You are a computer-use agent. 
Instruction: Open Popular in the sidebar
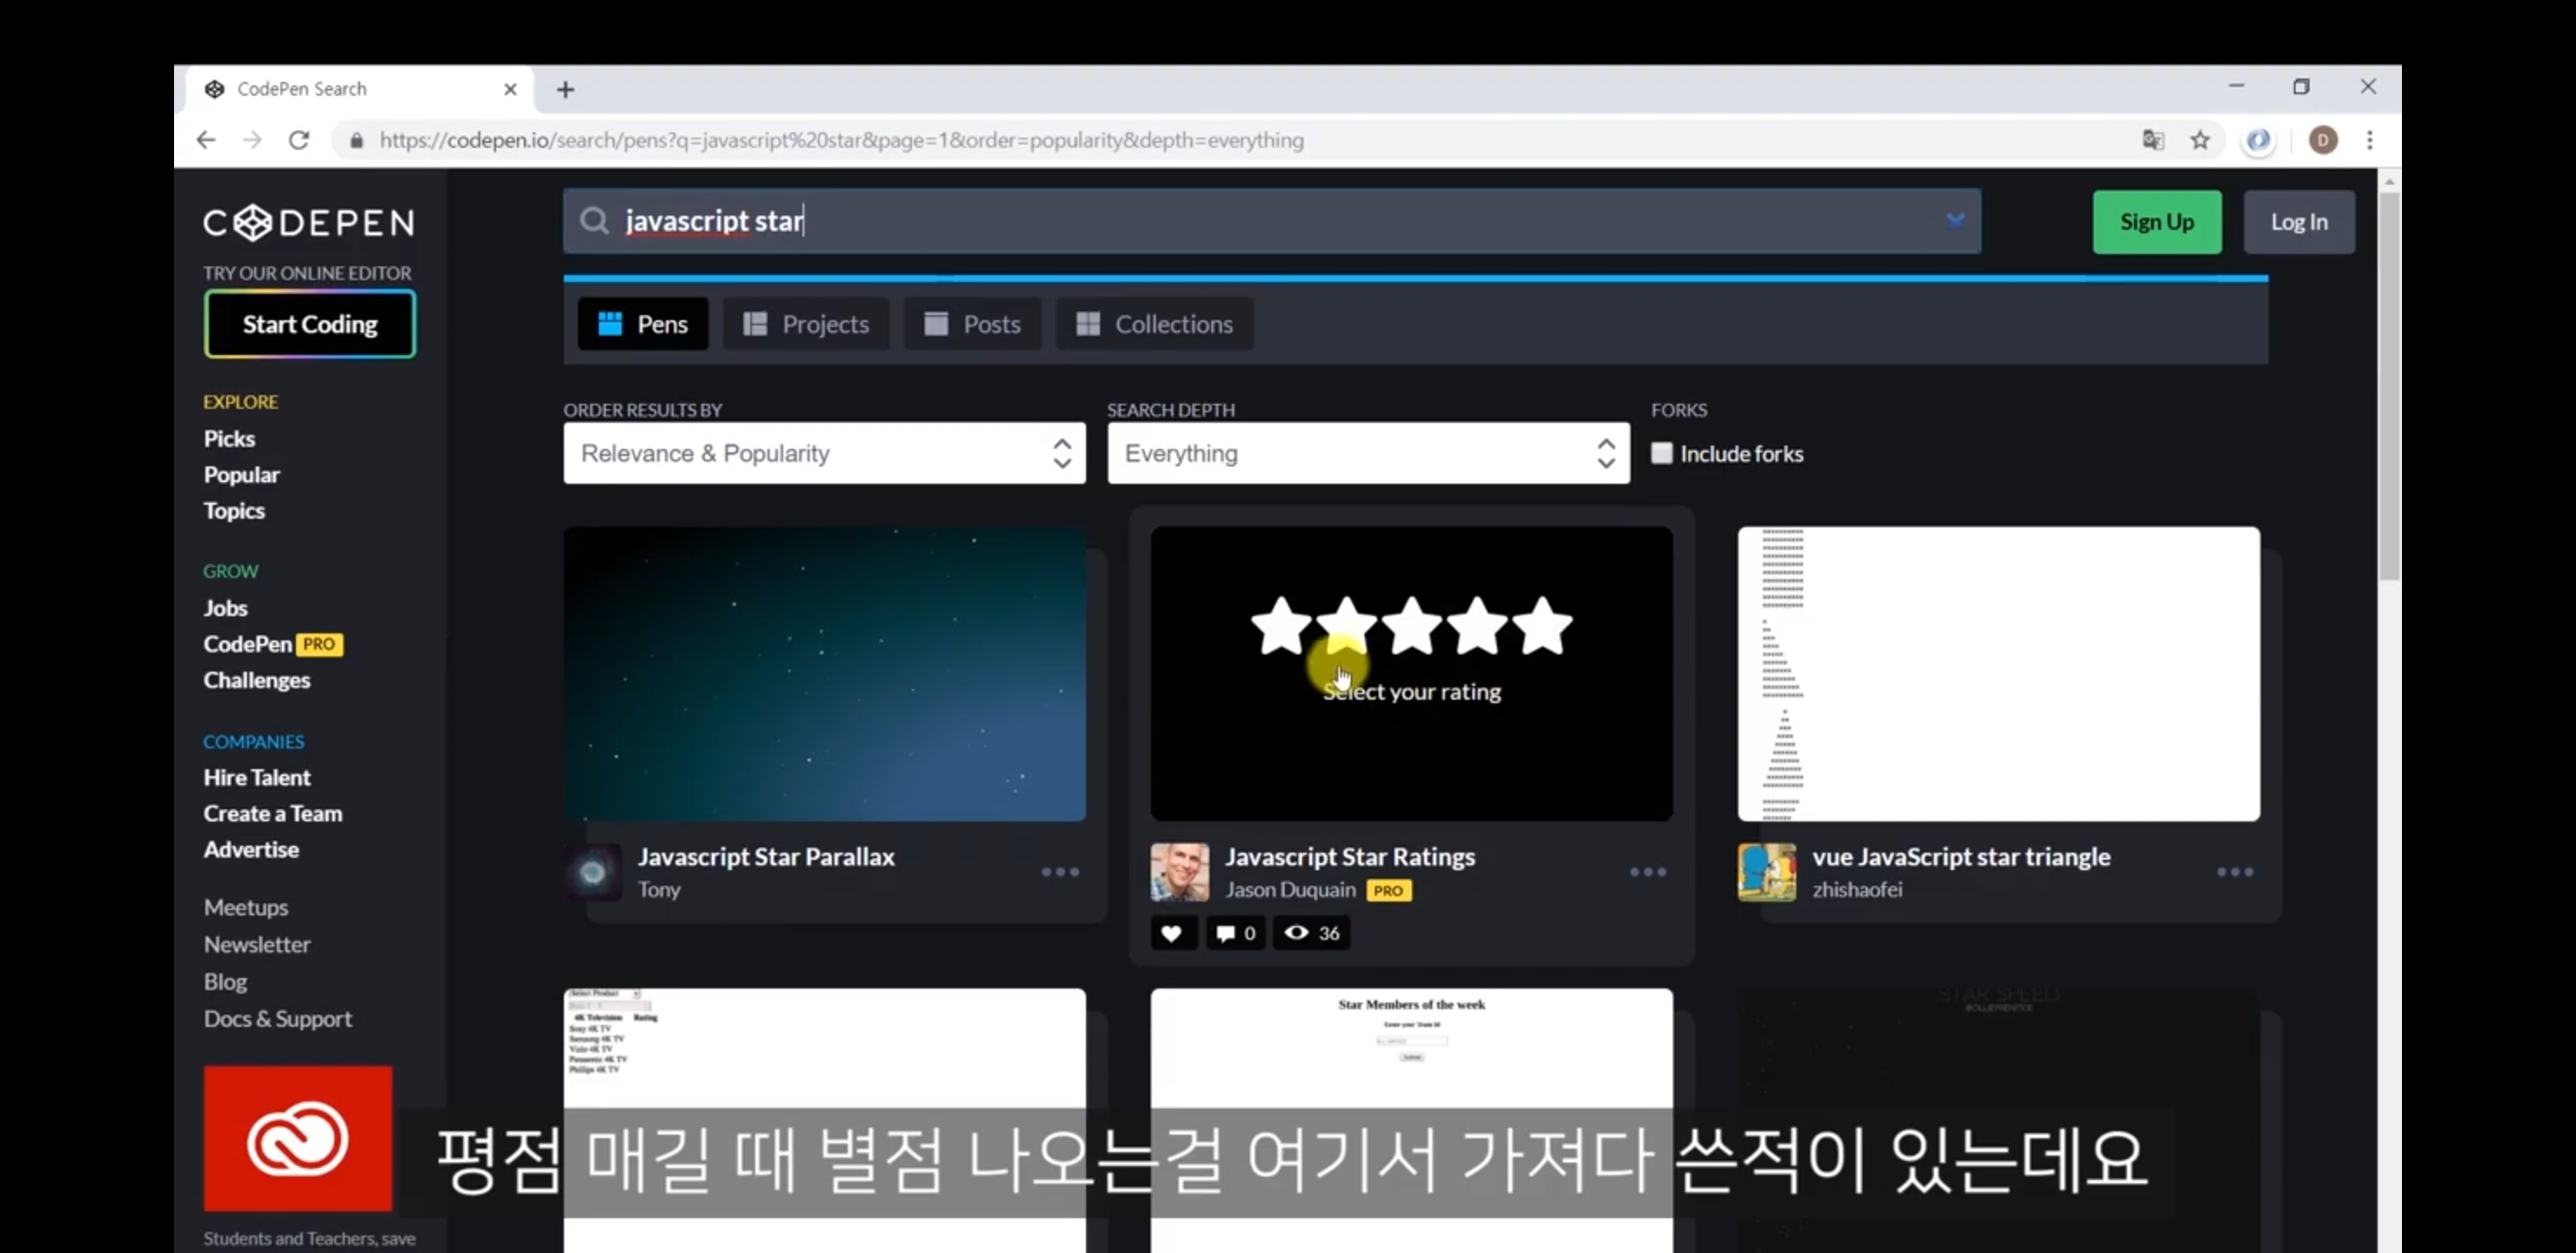pyautogui.click(x=241, y=475)
